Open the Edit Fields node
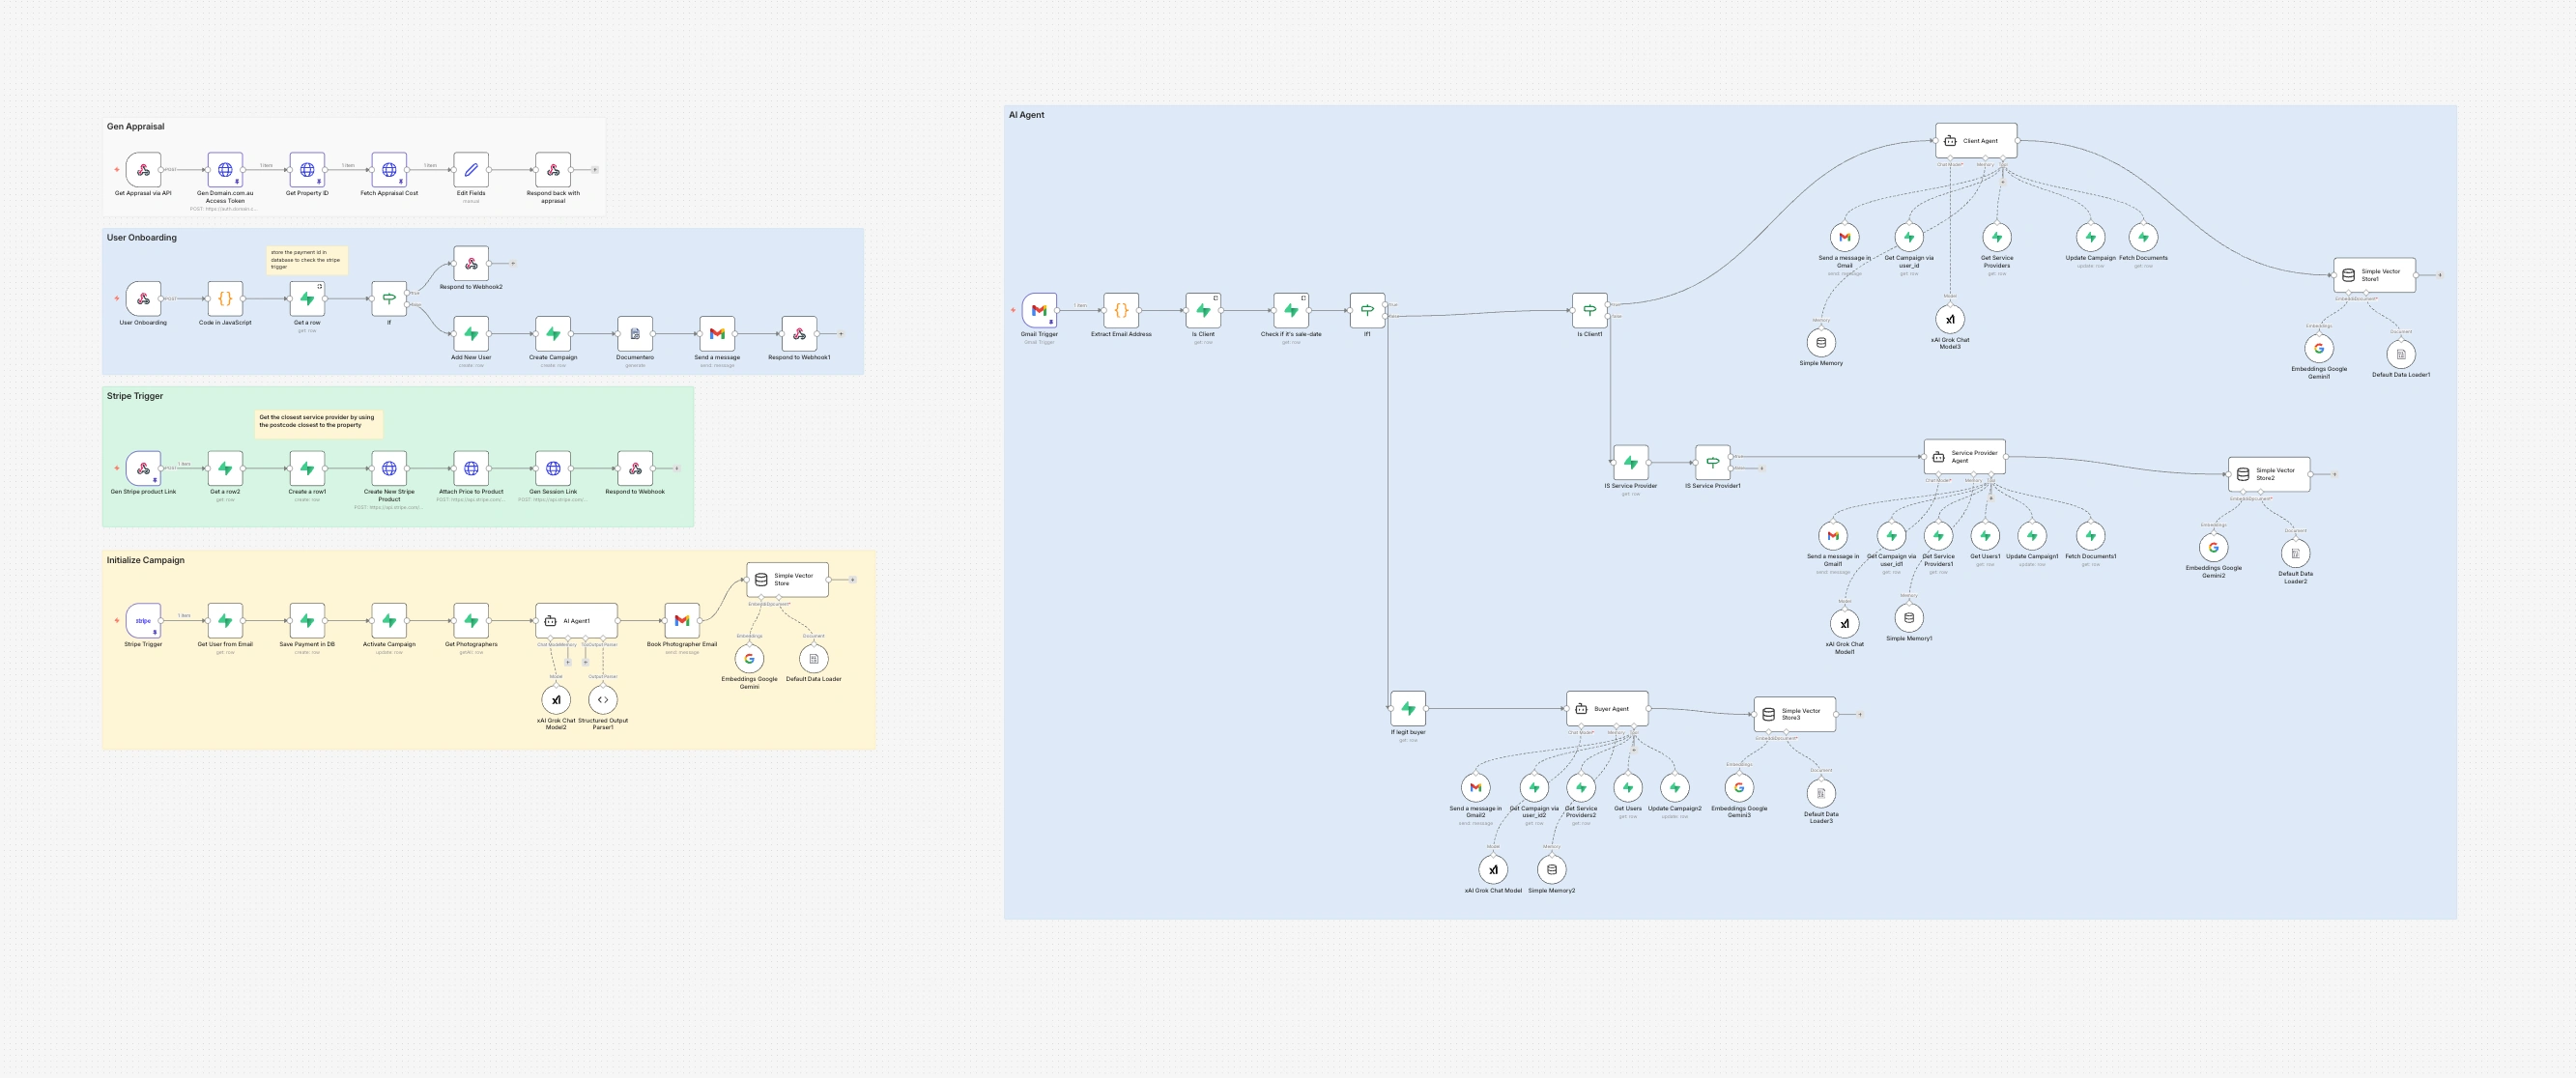Image resolution: width=2576 pixels, height=1078 pixels. pyautogui.click(x=471, y=170)
